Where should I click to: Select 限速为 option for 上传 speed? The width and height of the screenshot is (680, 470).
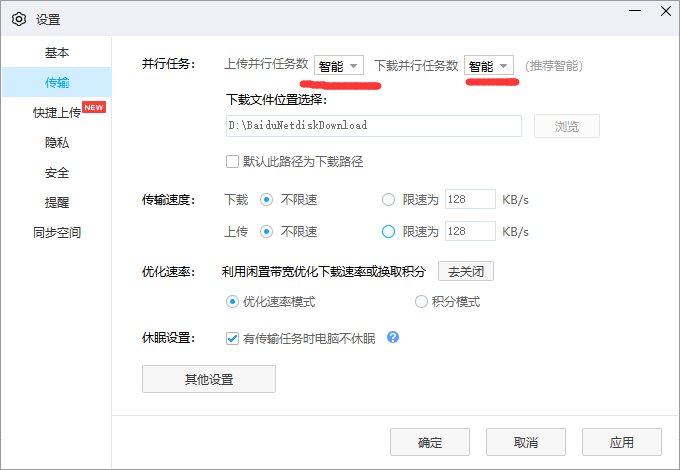[388, 232]
